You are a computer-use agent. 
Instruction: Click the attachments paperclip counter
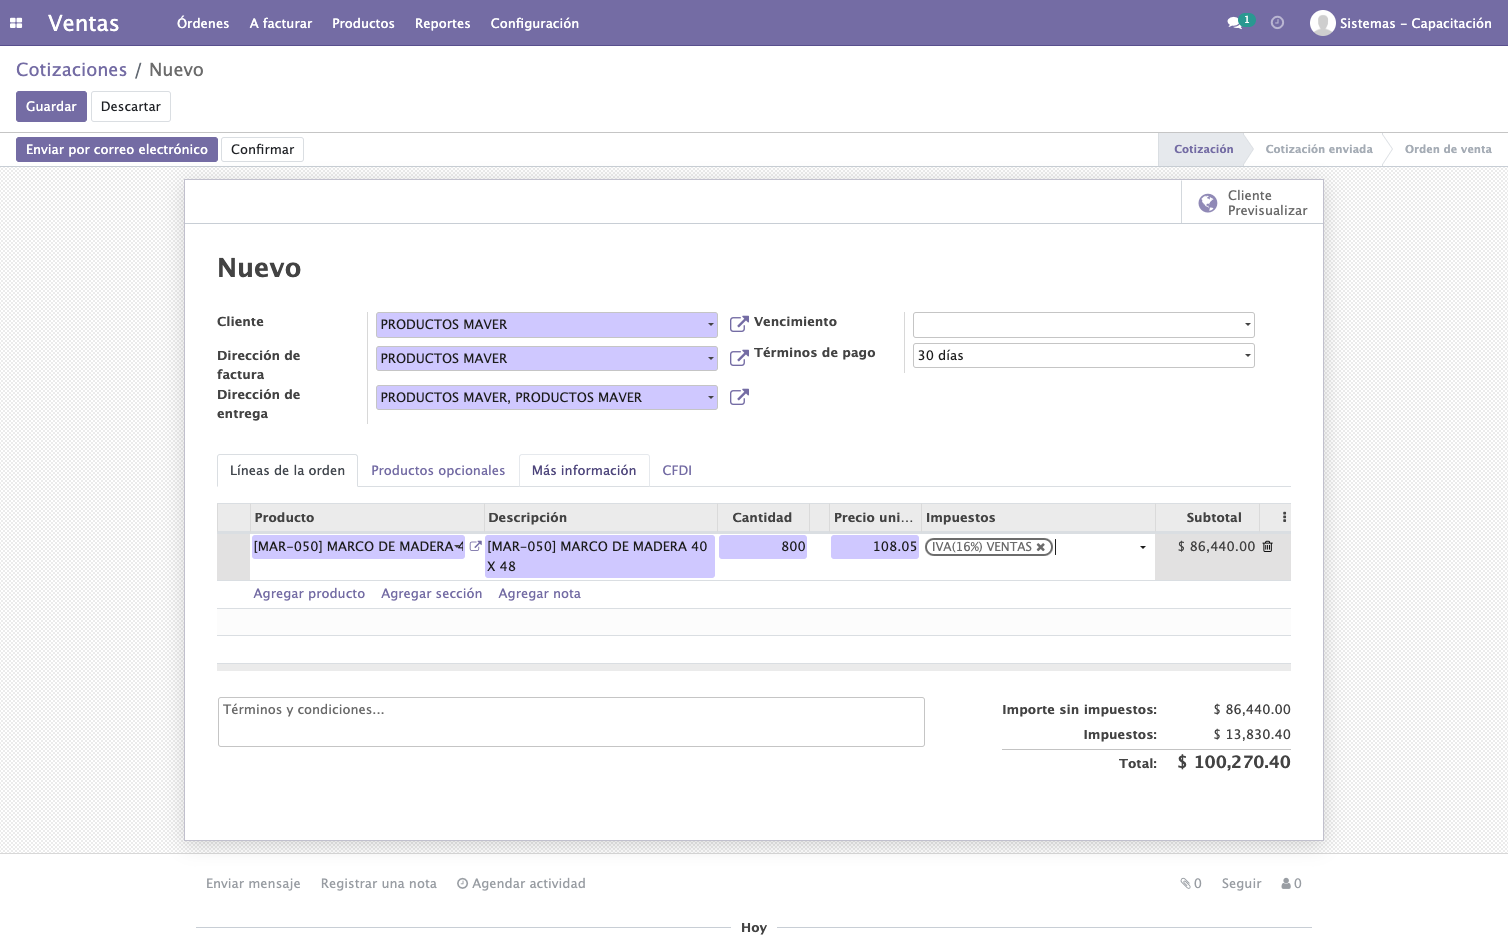[x=1190, y=884]
